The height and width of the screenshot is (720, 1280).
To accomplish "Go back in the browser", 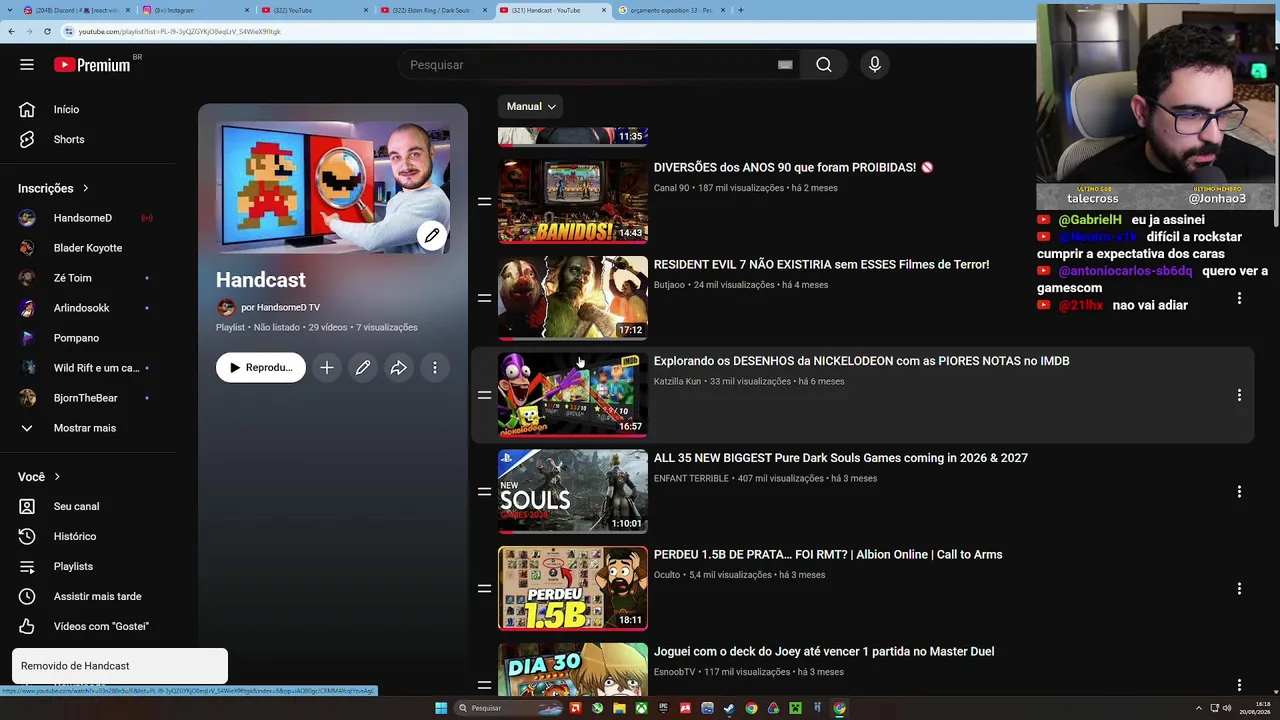I will tap(11, 31).
